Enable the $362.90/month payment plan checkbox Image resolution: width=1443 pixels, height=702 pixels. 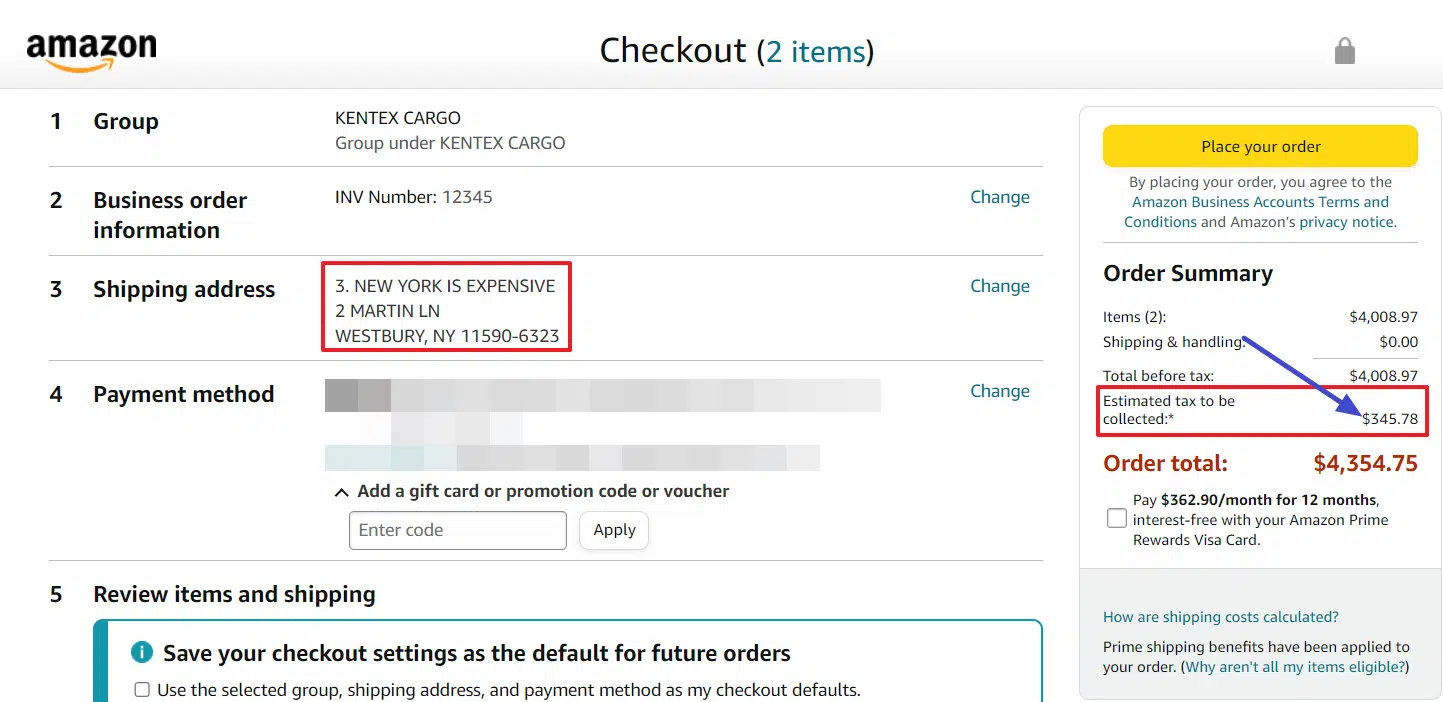1116,518
